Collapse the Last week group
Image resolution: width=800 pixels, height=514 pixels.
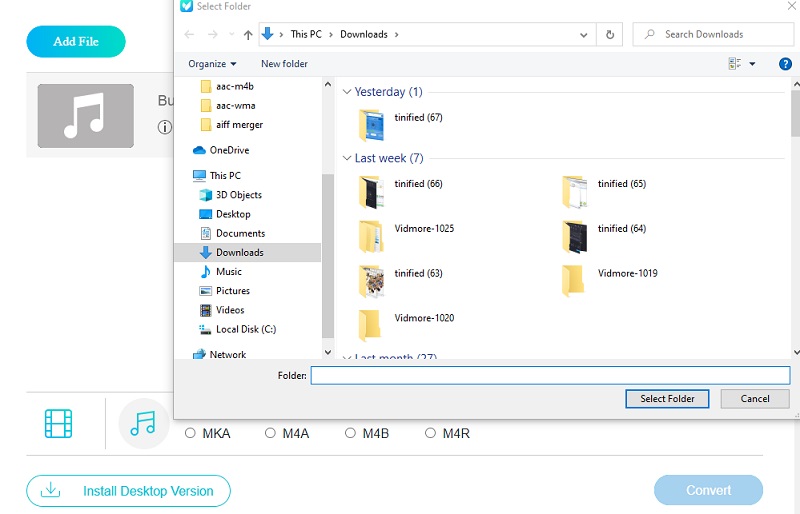347,158
